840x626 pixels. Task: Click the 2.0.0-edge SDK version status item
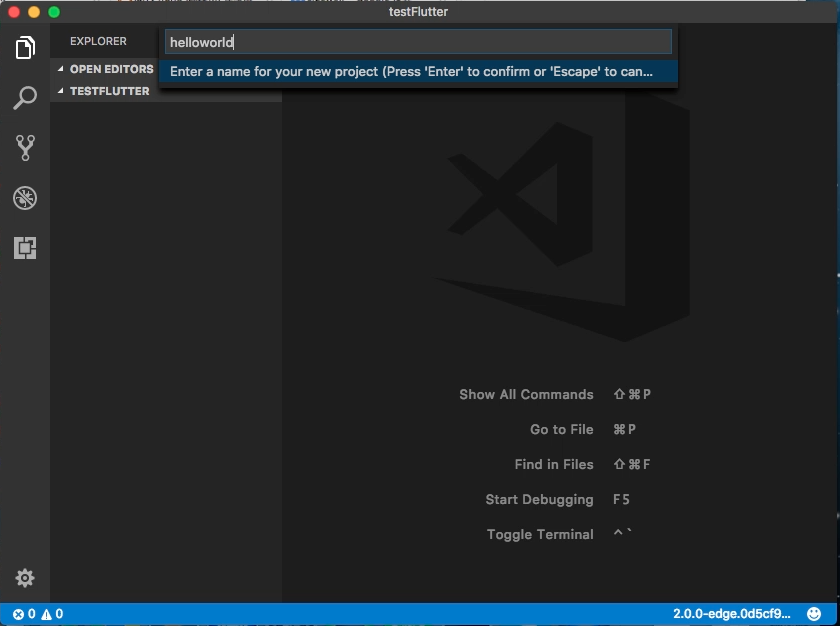click(731, 614)
